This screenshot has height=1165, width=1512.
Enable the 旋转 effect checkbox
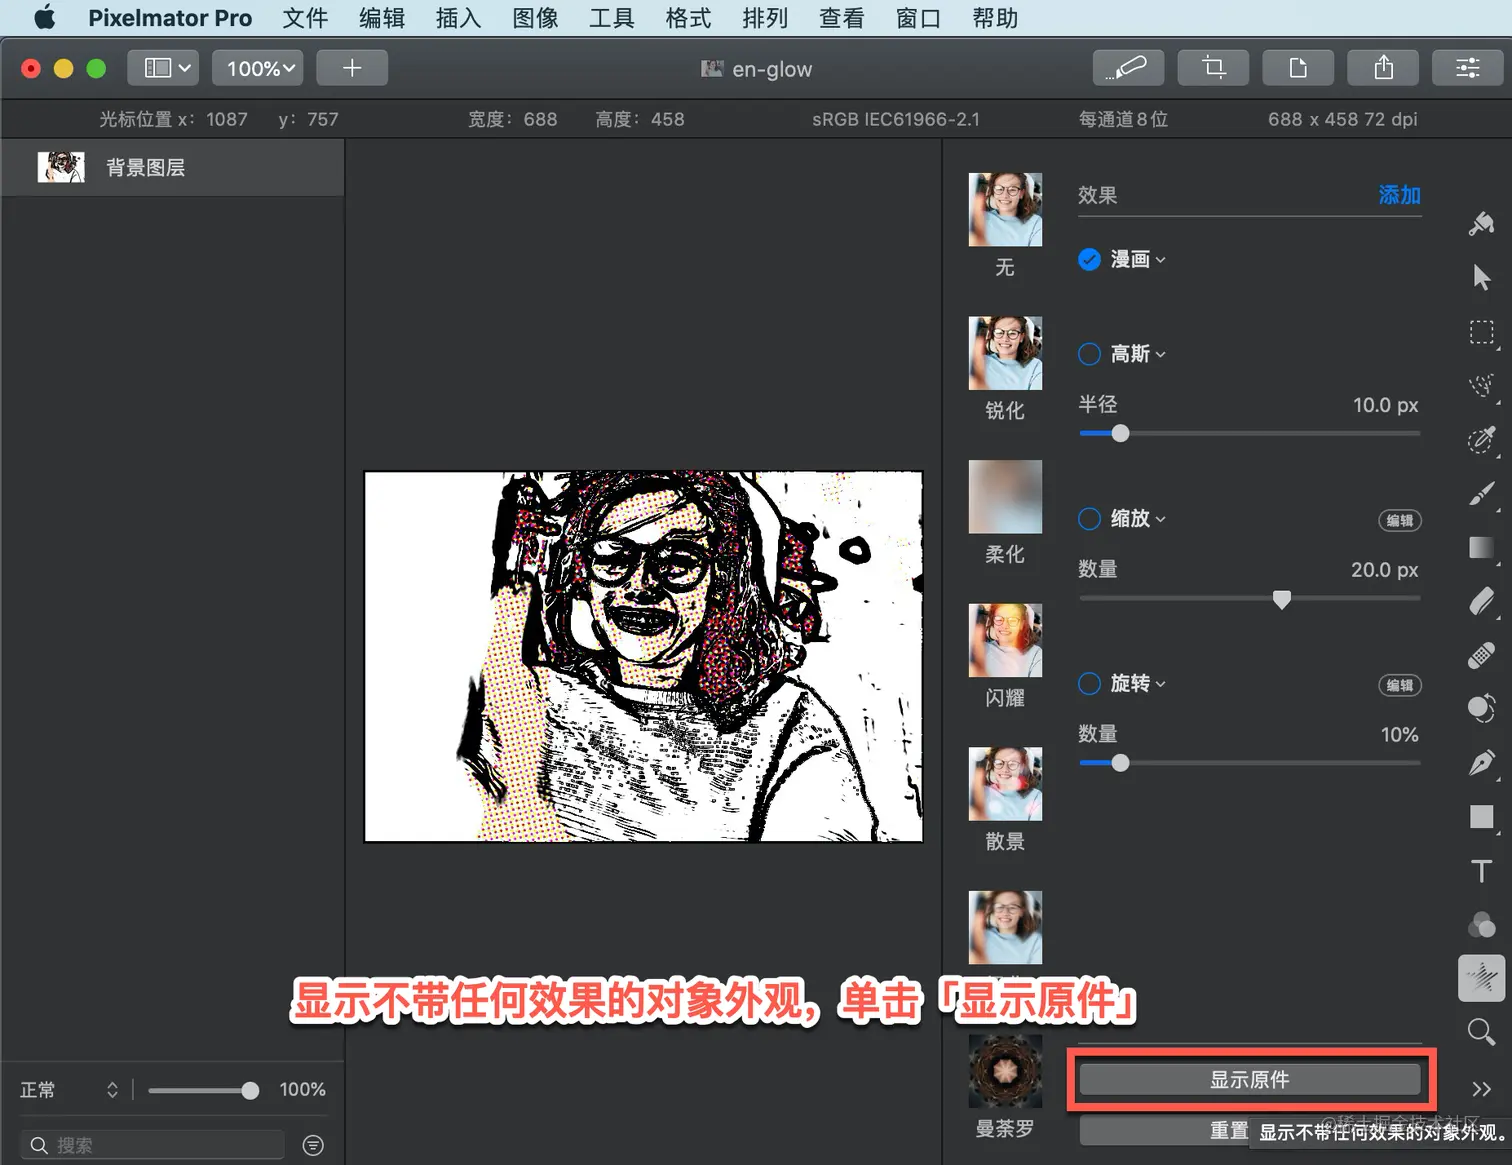coord(1089,684)
